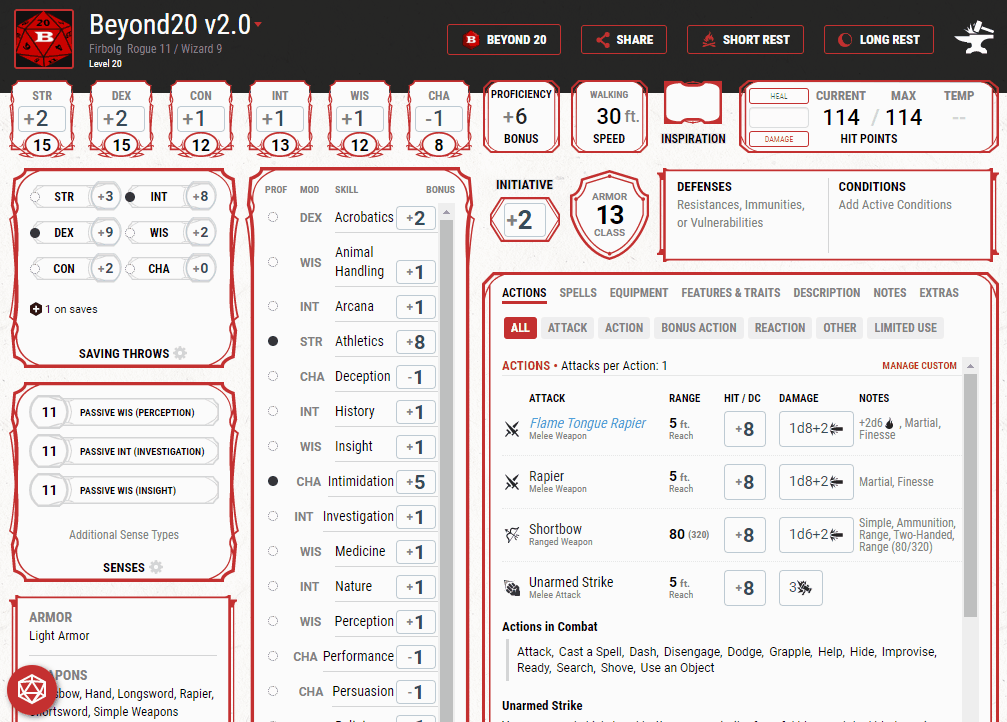
Task: Expand the Defenses section
Action: coord(742,205)
